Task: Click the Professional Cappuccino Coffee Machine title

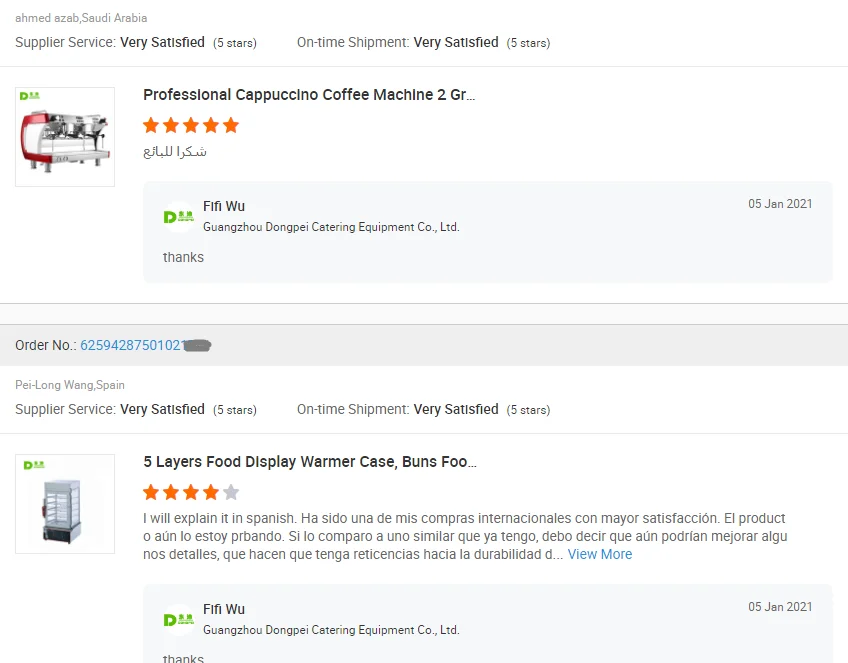Action: coord(309,95)
